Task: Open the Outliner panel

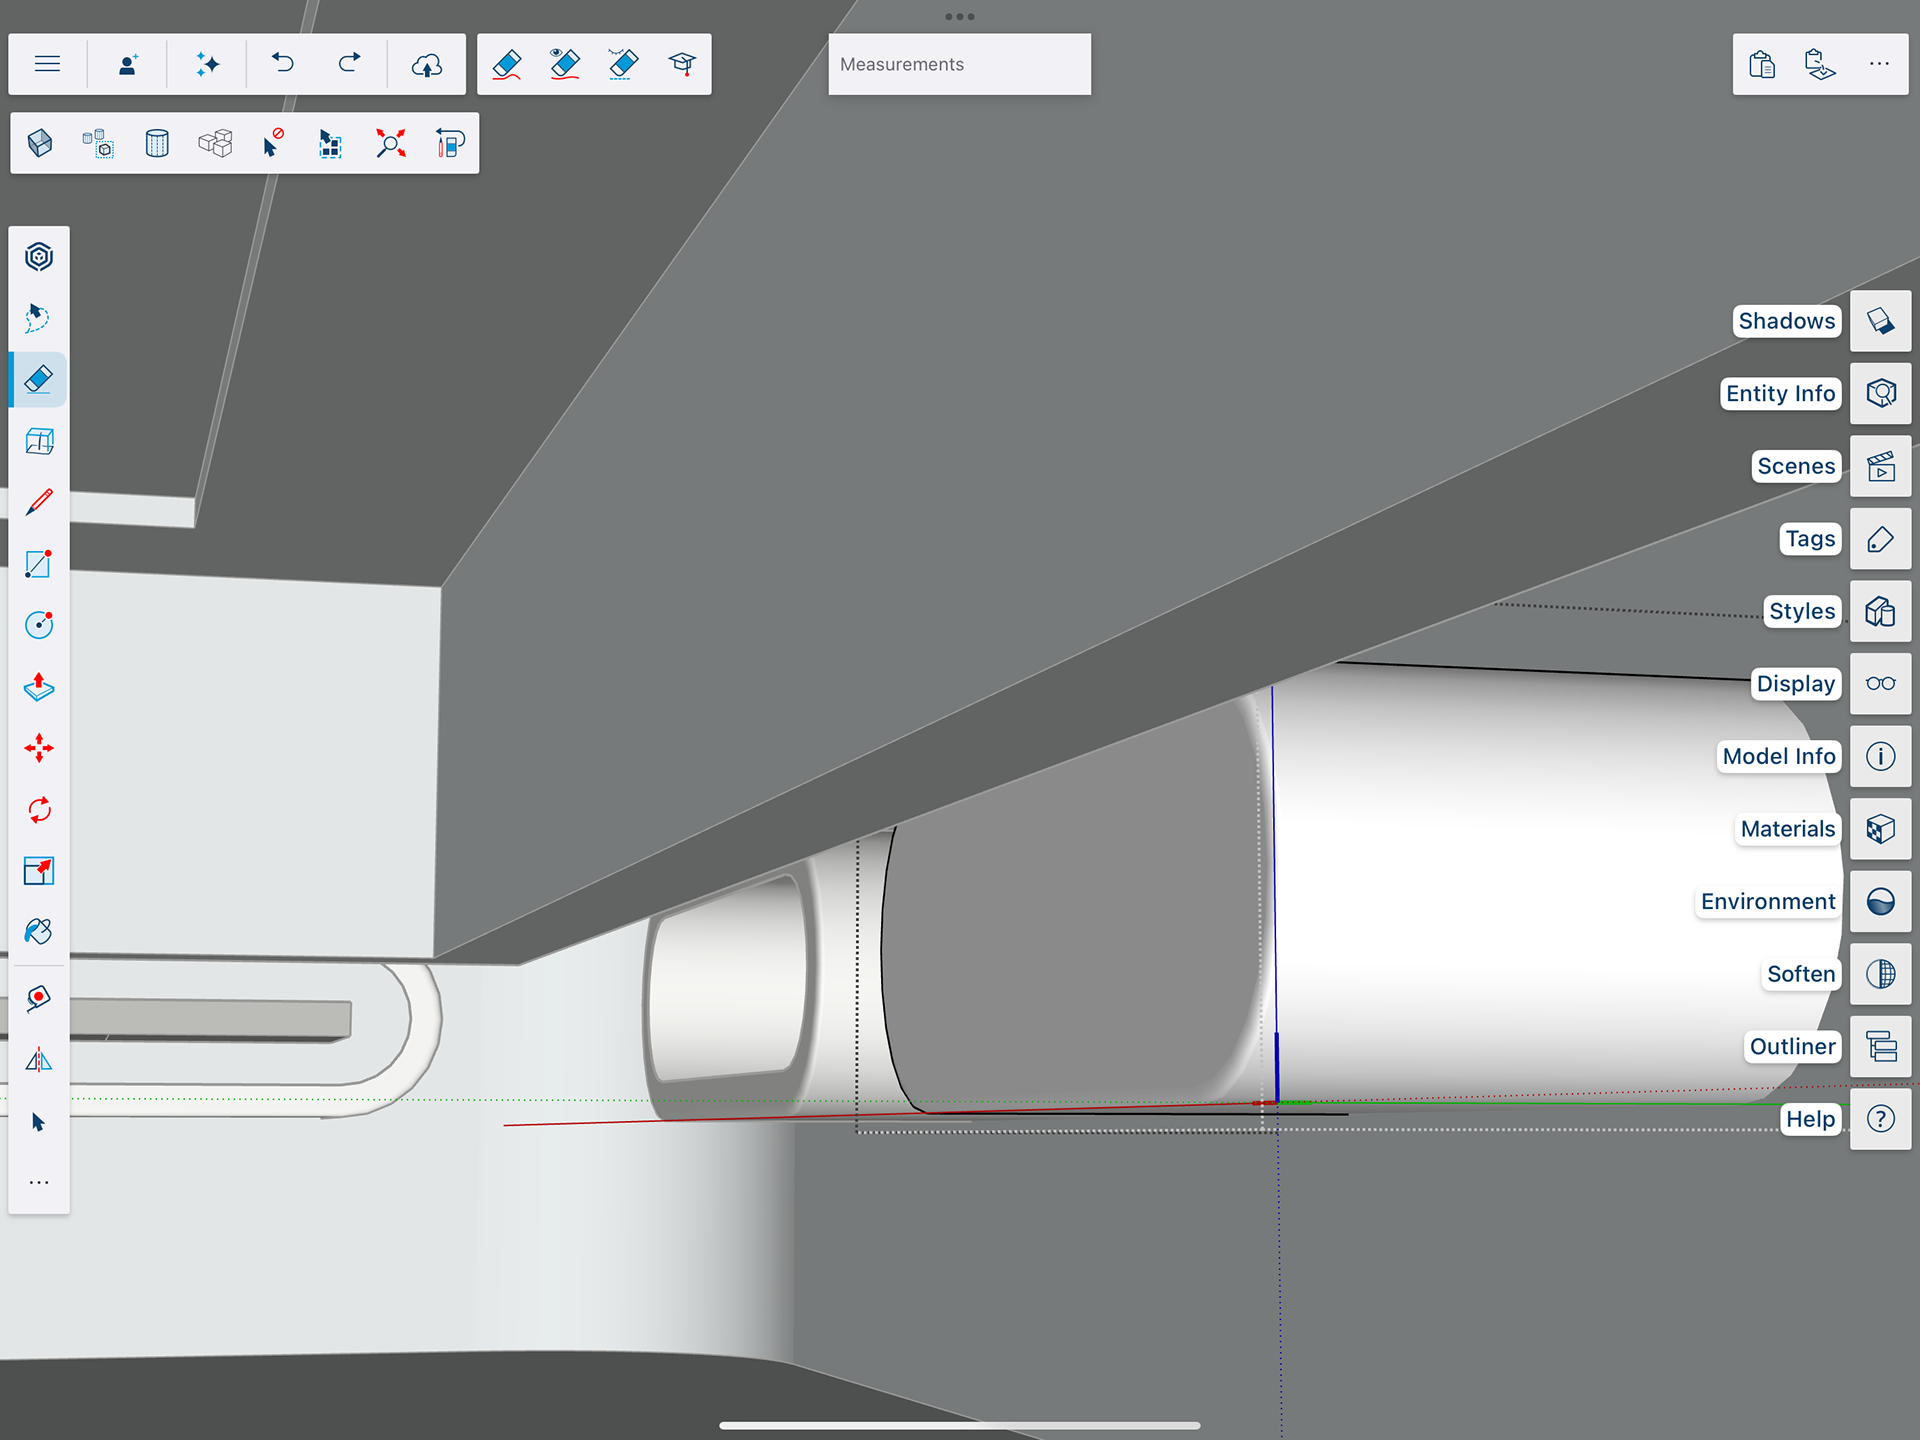Action: pos(1880,1047)
